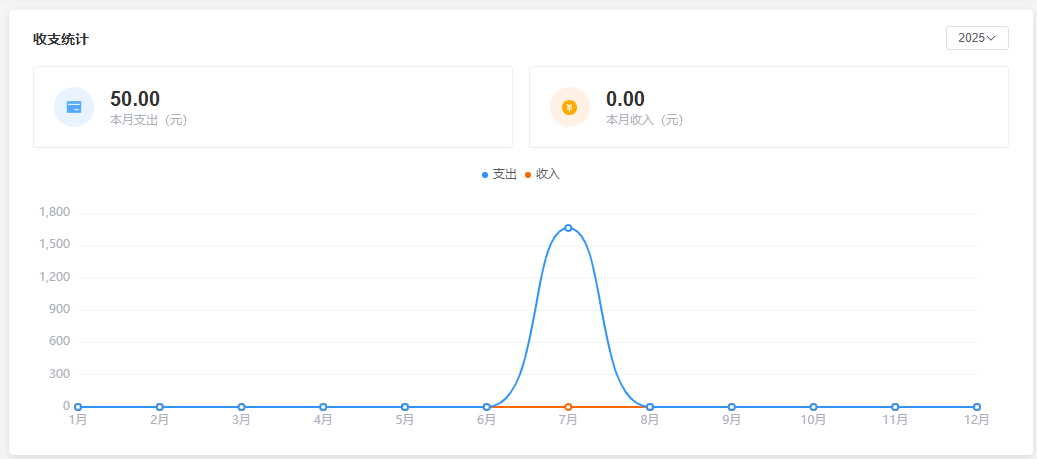Click the orange yuan income icon
1037x459 pixels.
(569, 107)
